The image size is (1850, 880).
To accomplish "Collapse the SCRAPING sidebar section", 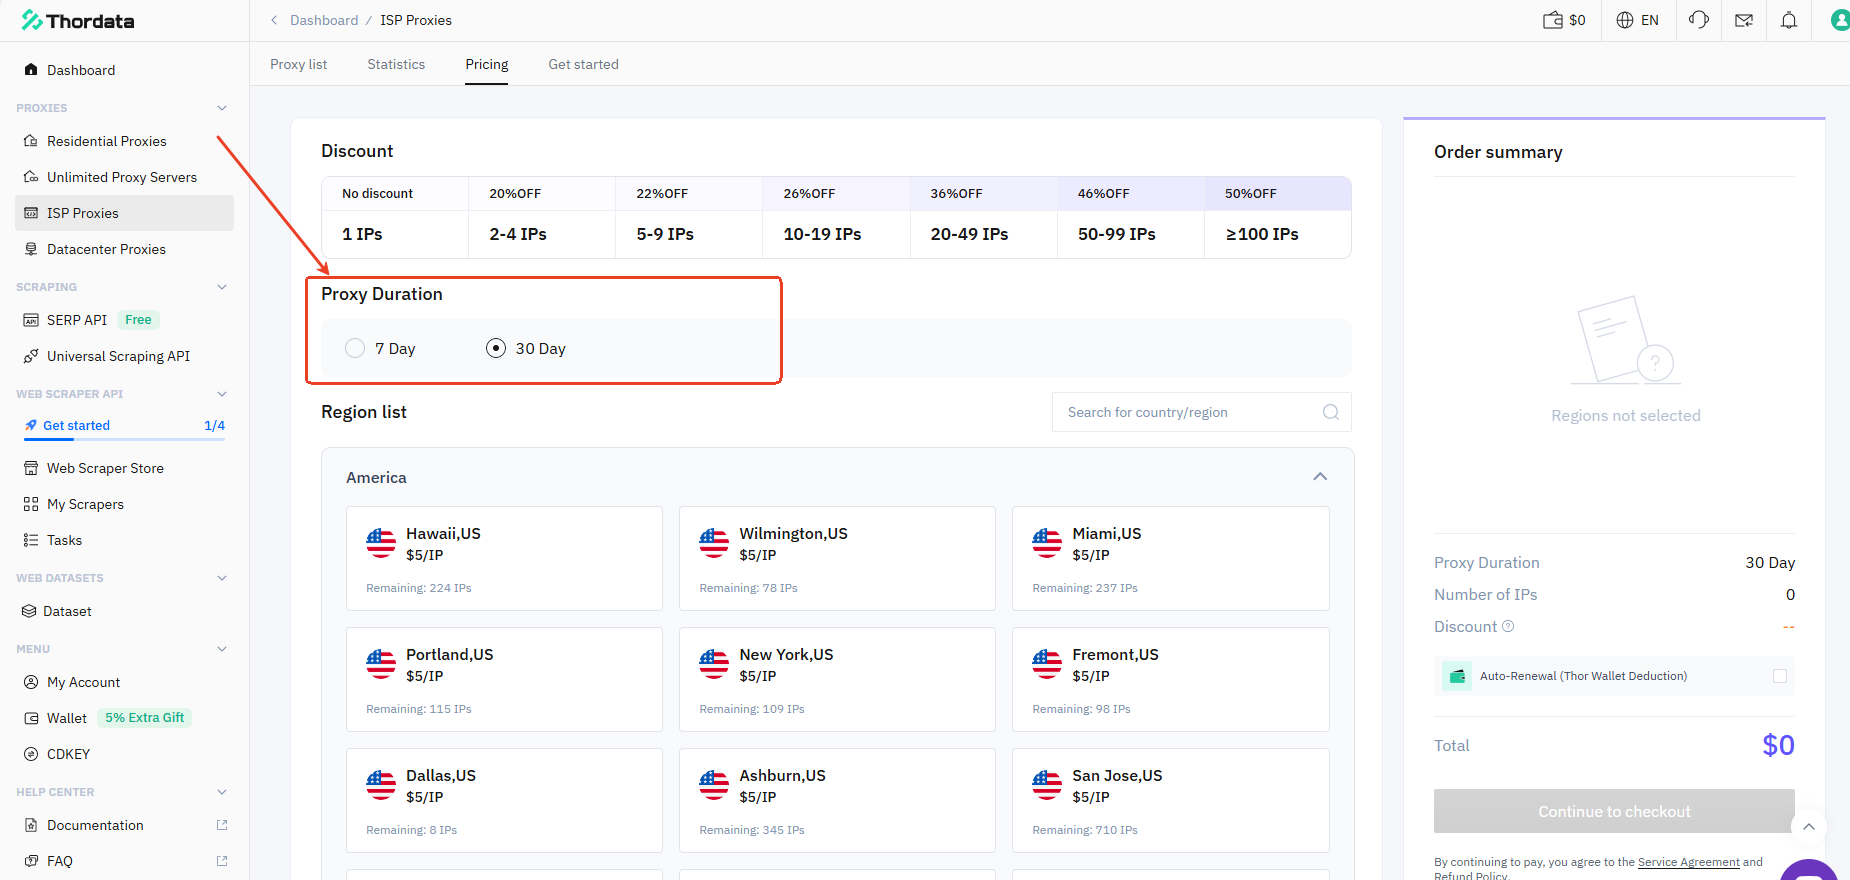I will (x=222, y=287).
